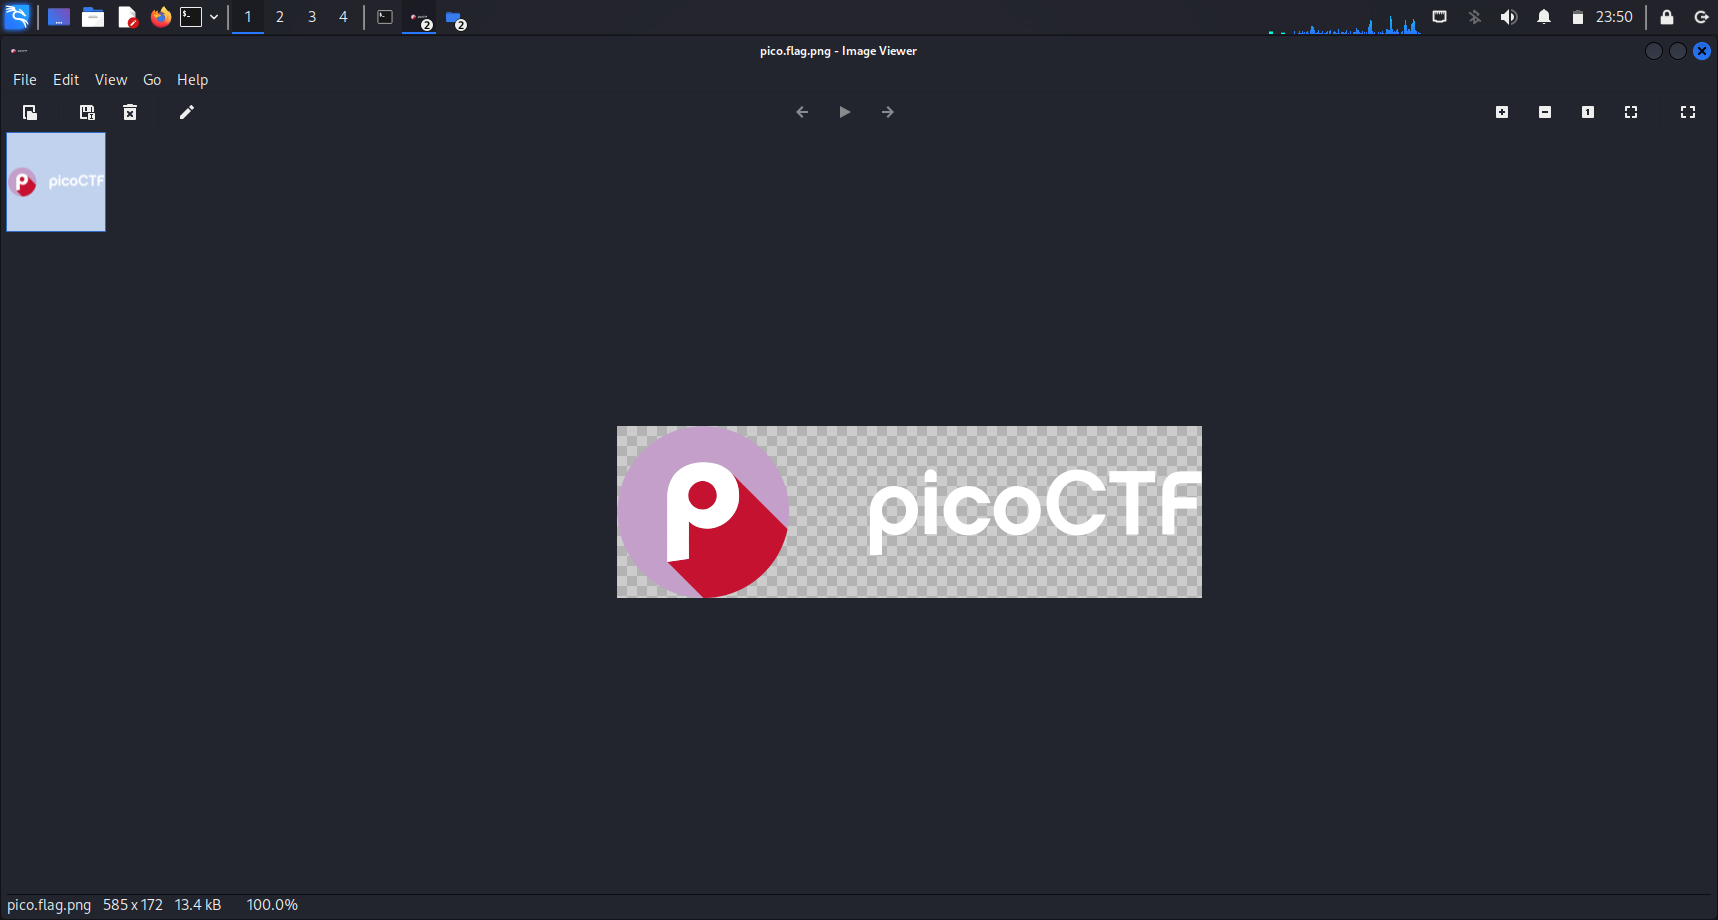
Task: Switch to workspace 3
Action: click(x=312, y=17)
